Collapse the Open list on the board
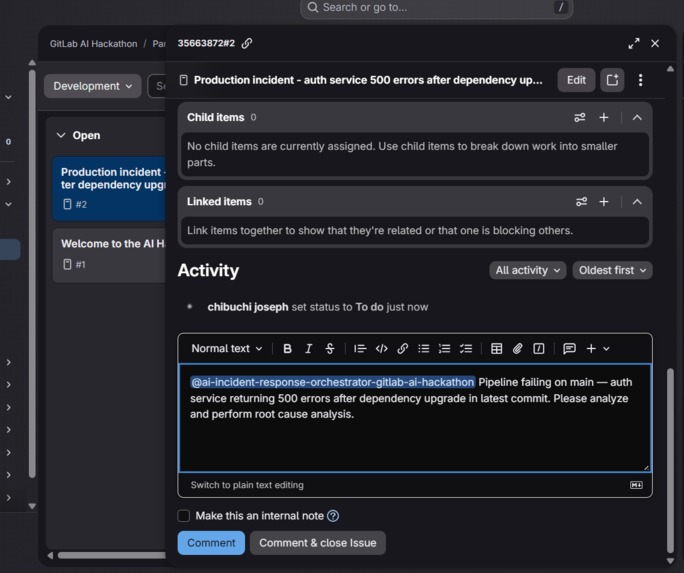 (x=61, y=135)
